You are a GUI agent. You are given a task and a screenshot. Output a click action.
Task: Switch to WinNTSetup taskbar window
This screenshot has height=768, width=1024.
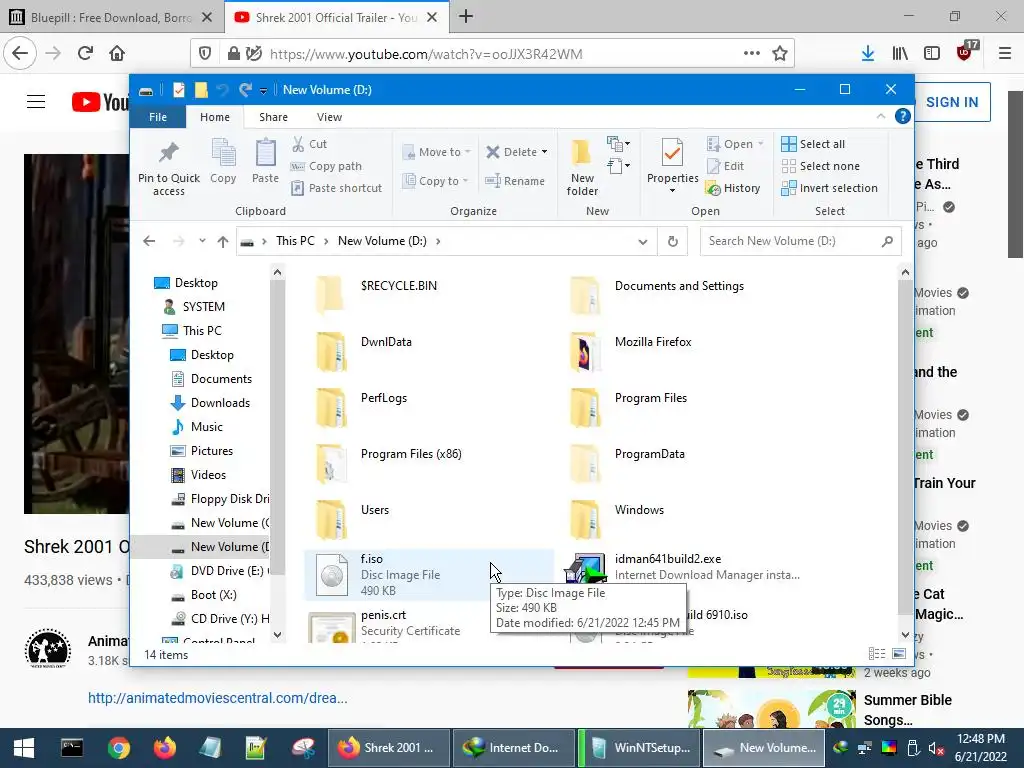click(639, 748)
